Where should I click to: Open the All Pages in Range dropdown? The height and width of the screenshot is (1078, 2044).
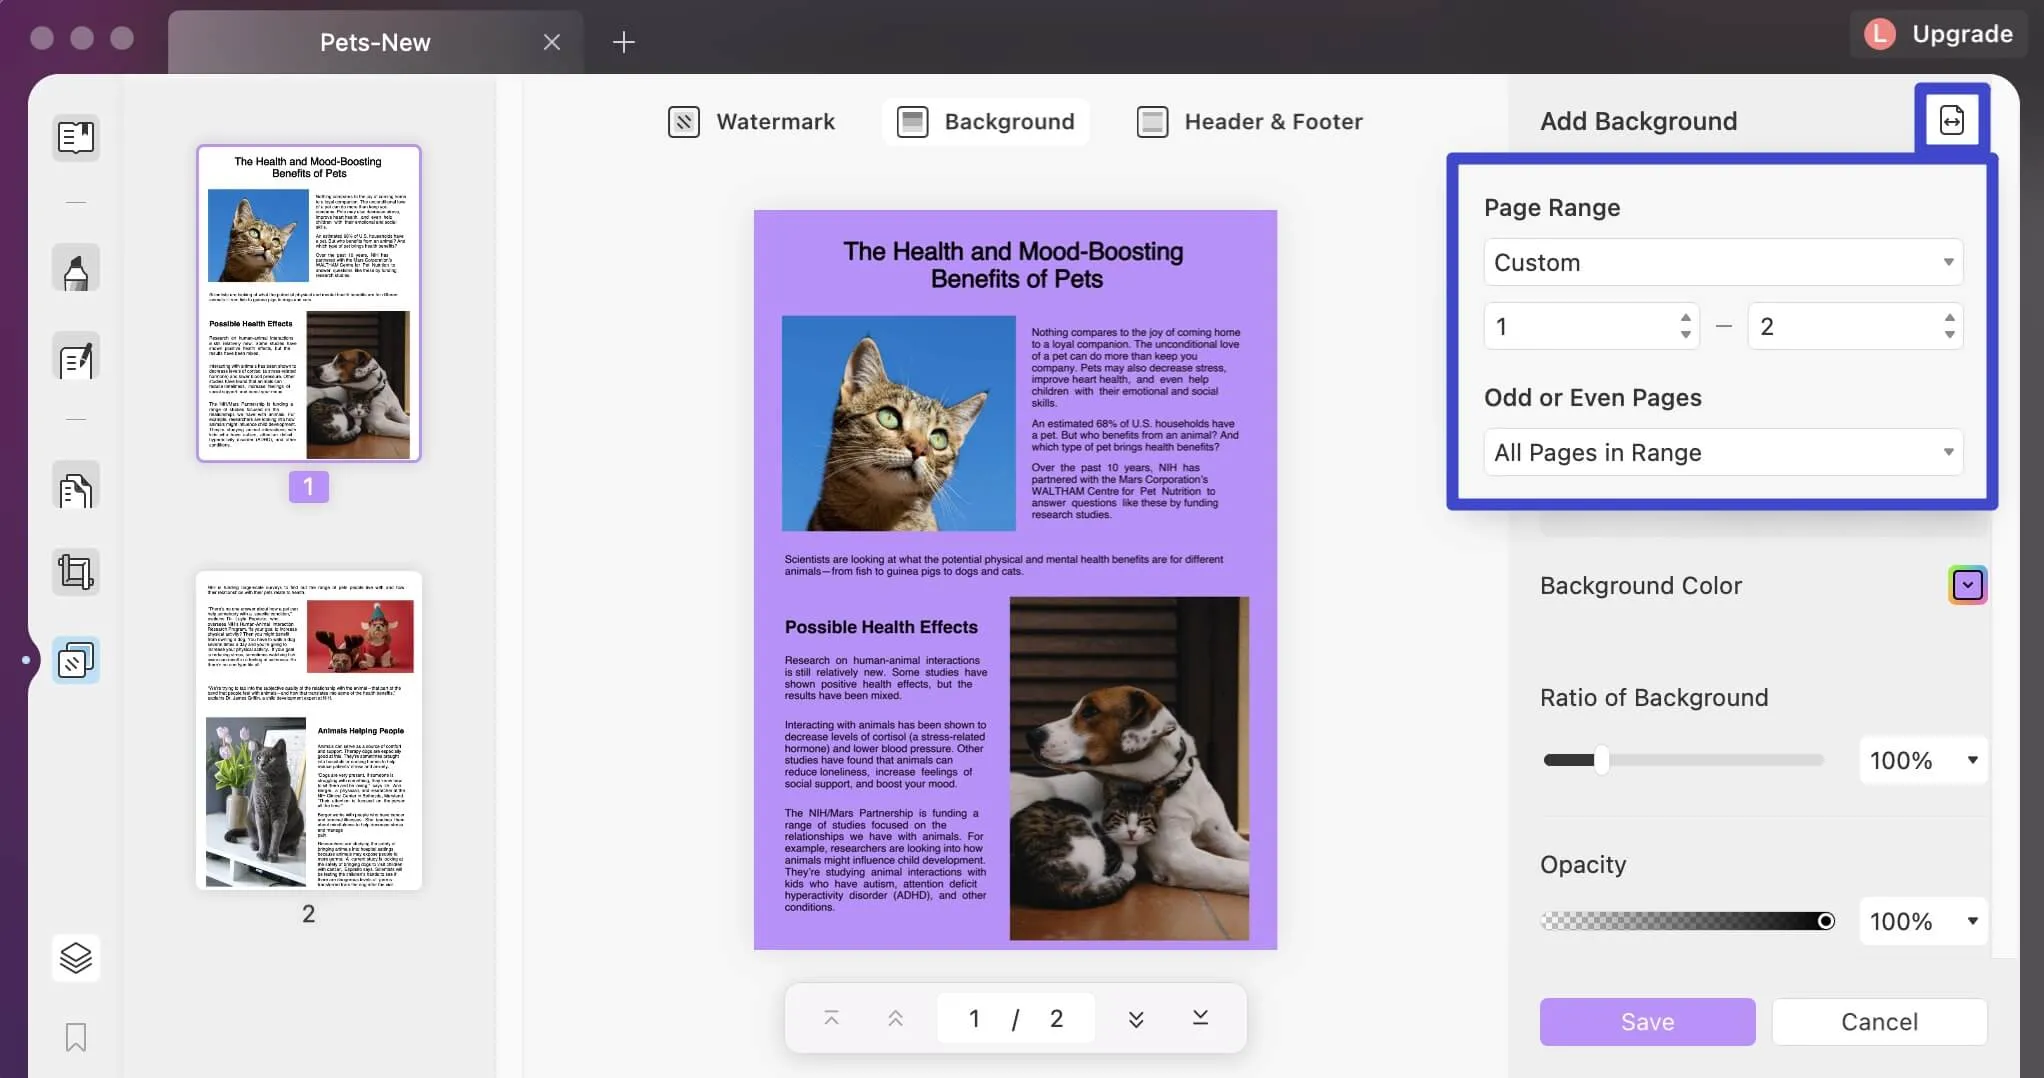point(1722,453)
